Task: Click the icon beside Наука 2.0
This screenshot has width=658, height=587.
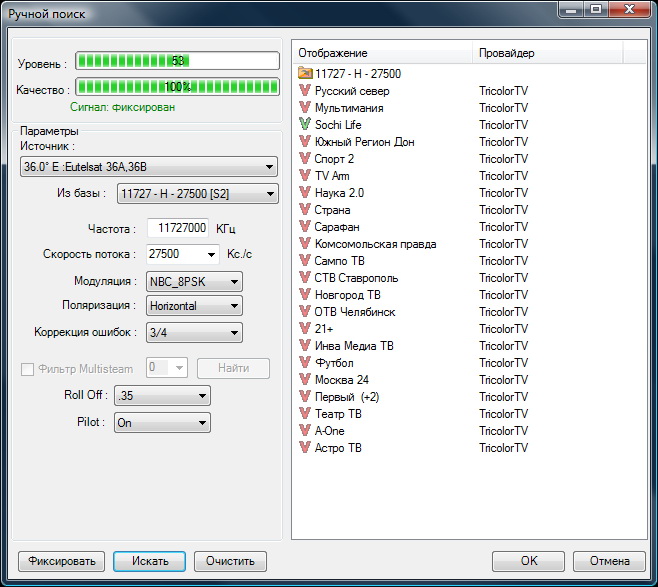Action: tap(305, 193)
